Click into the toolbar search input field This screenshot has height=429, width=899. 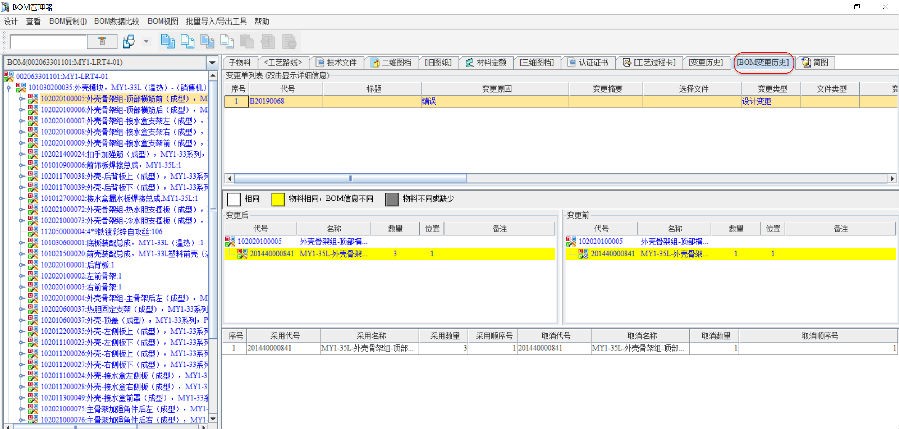coord(50,42)
